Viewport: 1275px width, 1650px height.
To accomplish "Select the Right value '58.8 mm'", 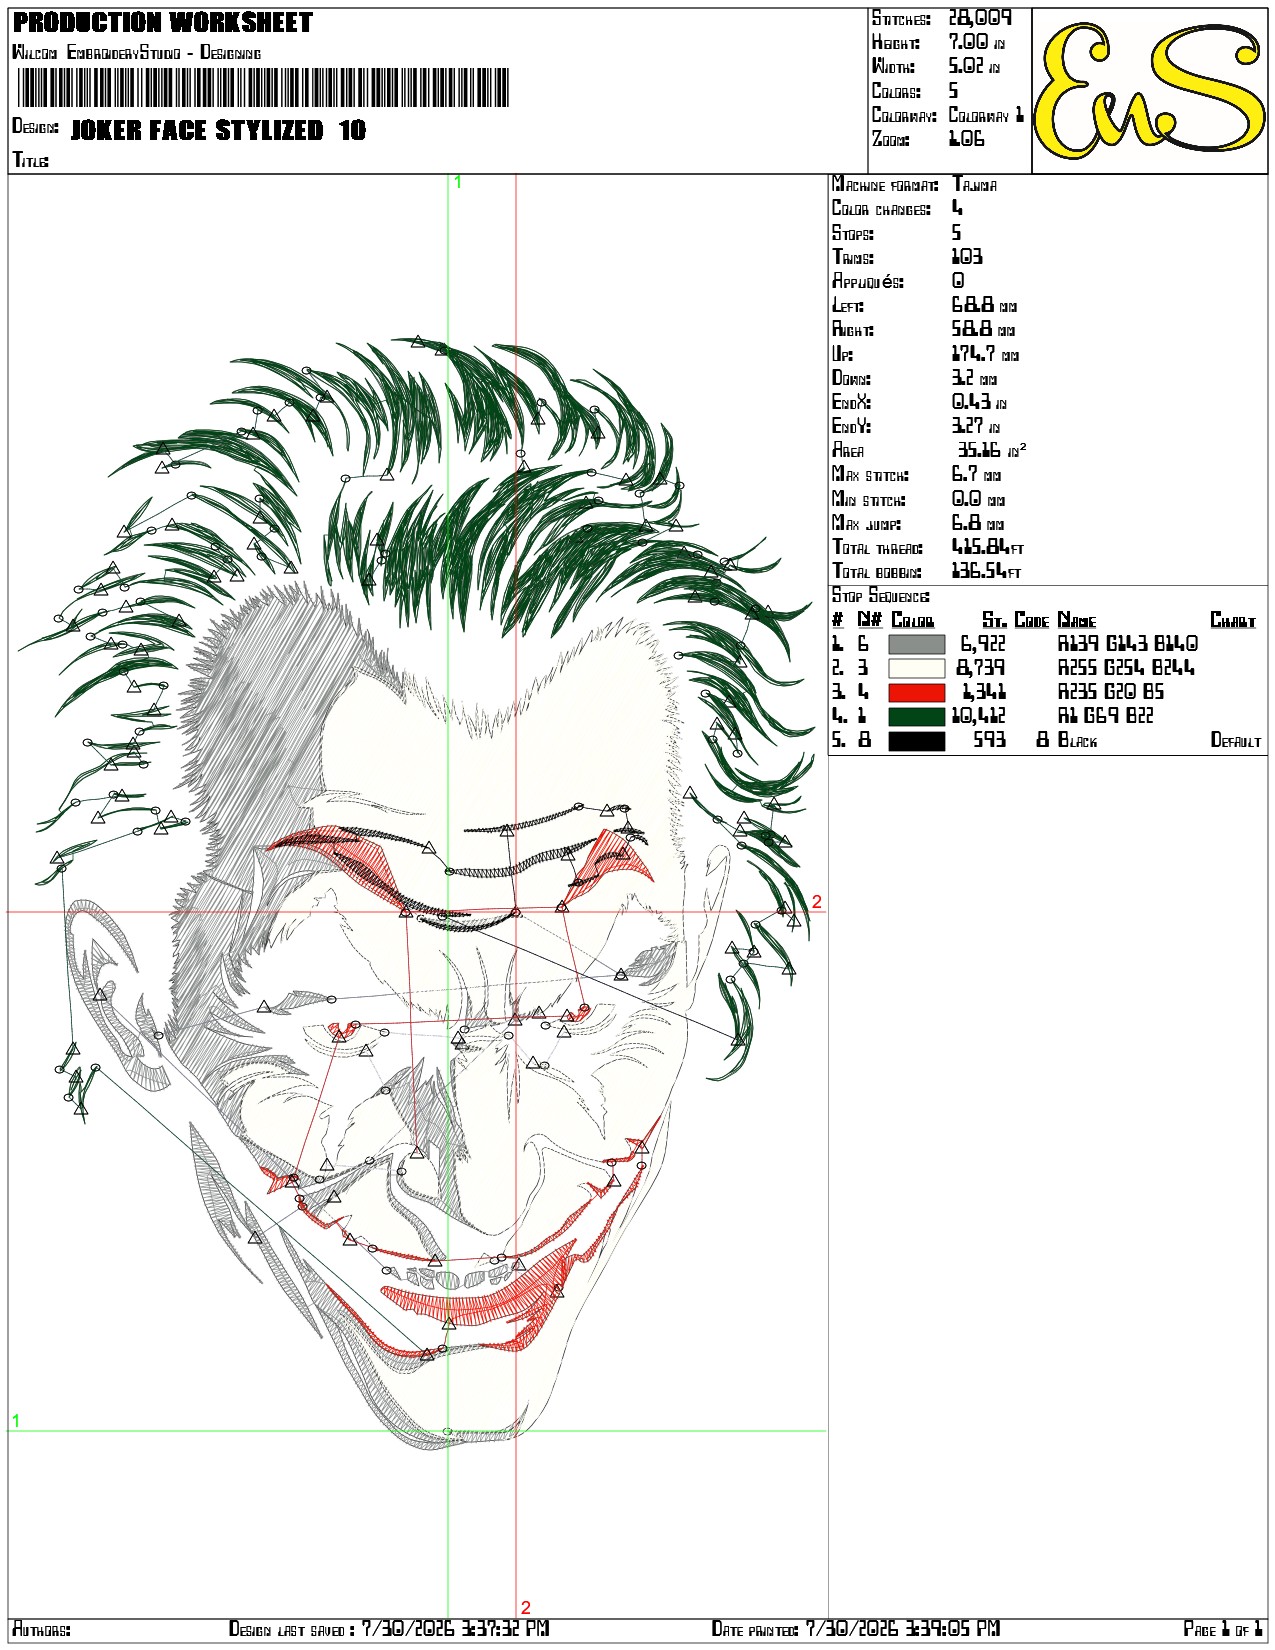I will (x=984, y=329).
